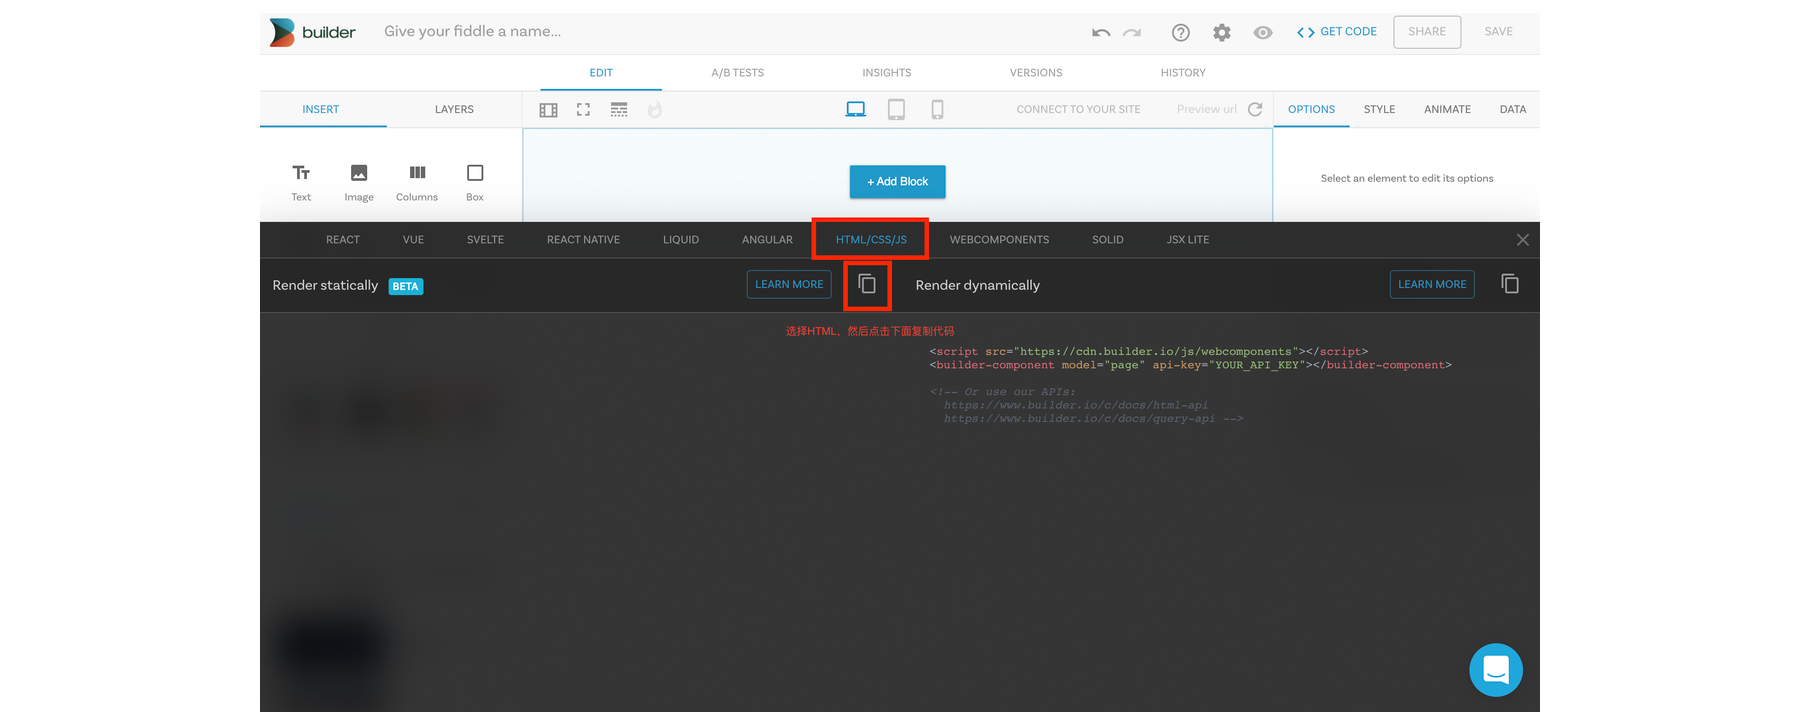Screen dimensions: 1800x726
Task: Click the SHARE button
Action: [x=1427, y=32]
